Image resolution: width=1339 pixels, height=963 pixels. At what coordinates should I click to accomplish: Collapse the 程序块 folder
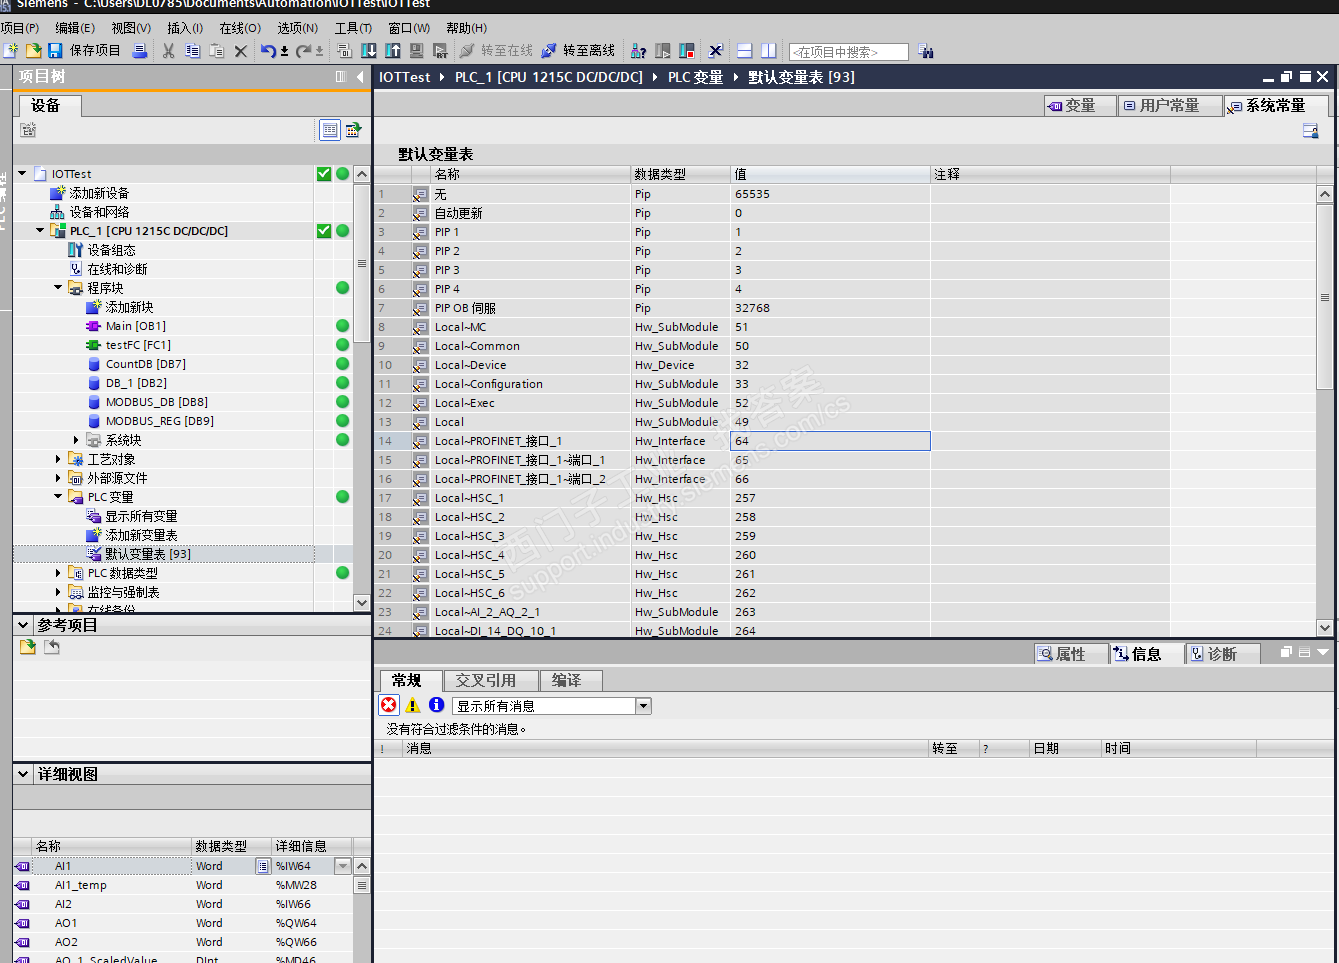point(58,287)
